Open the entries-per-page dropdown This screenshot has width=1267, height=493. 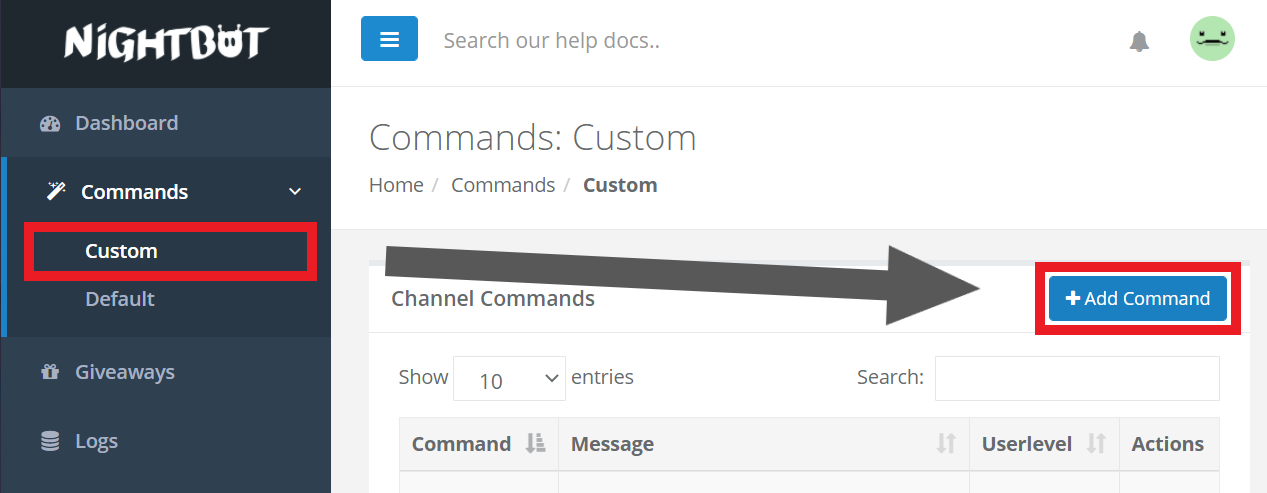click(x=509, y=379)
